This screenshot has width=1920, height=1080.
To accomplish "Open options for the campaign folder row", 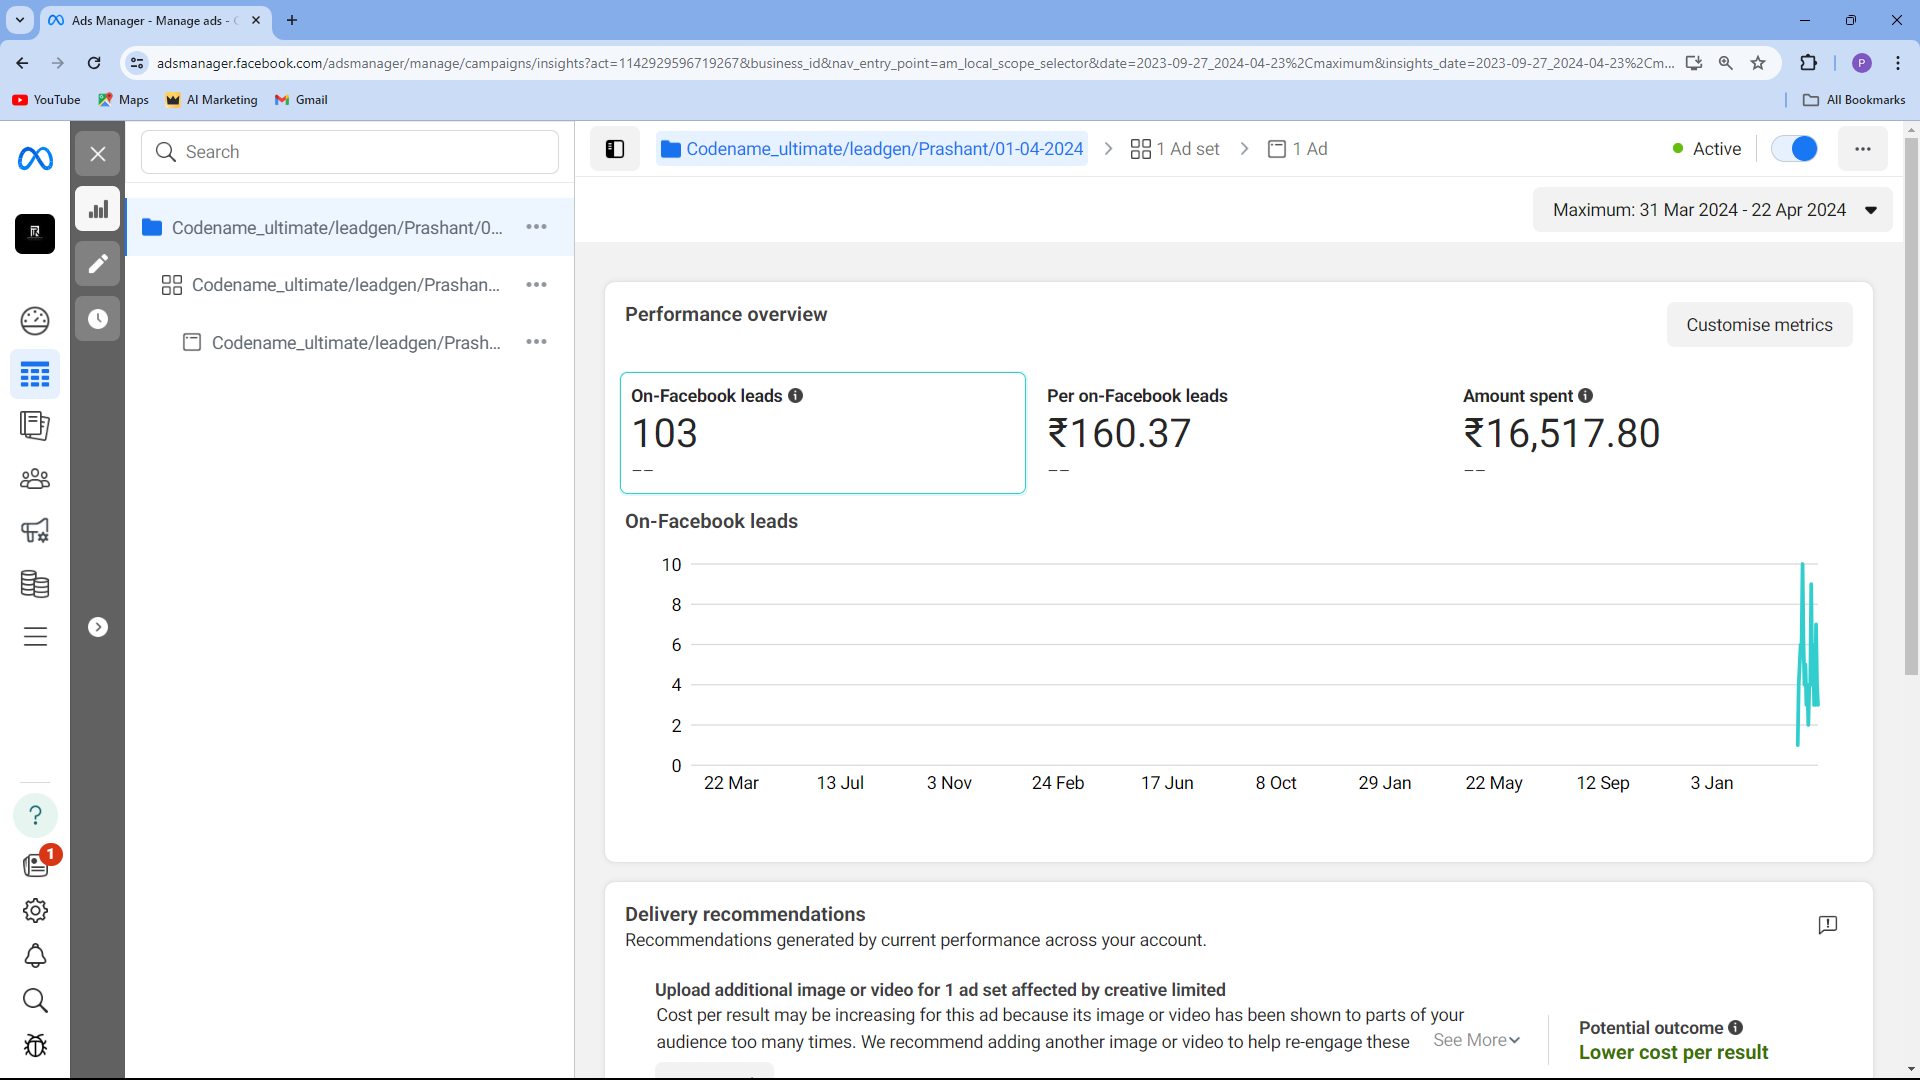I will point(537,227).
